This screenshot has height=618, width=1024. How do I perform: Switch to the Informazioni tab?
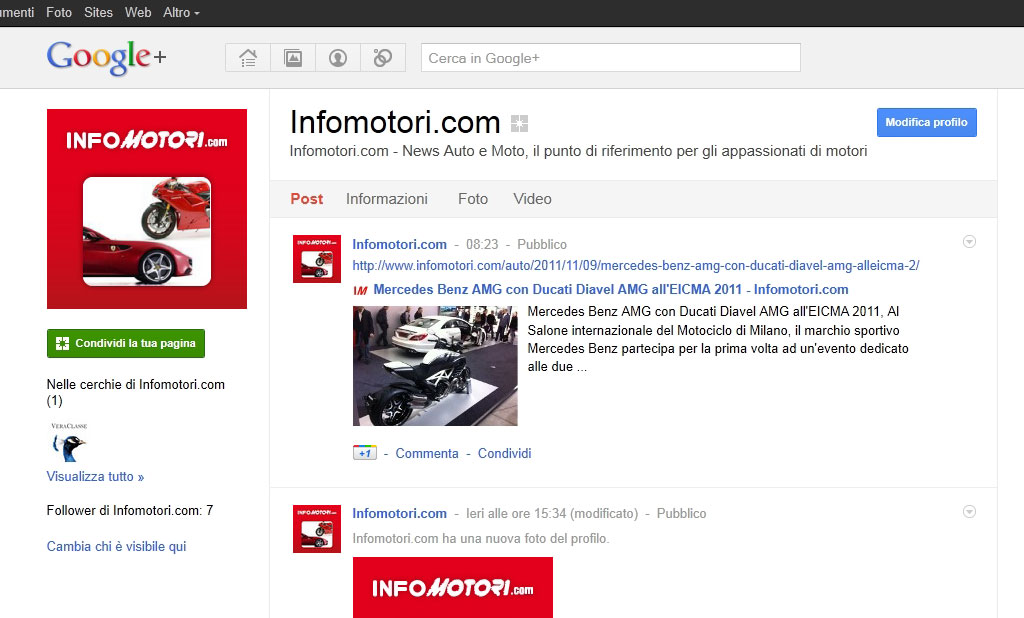pyautogui.click(x=387, y=199)
